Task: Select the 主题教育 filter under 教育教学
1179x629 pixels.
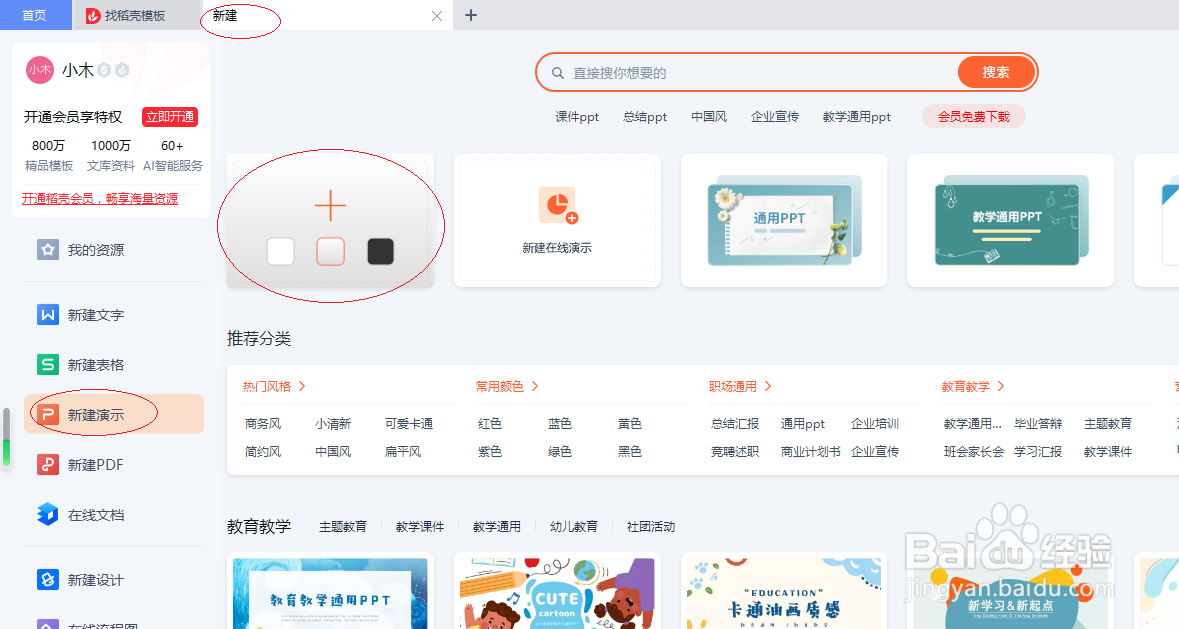Action: click(345, 526)
